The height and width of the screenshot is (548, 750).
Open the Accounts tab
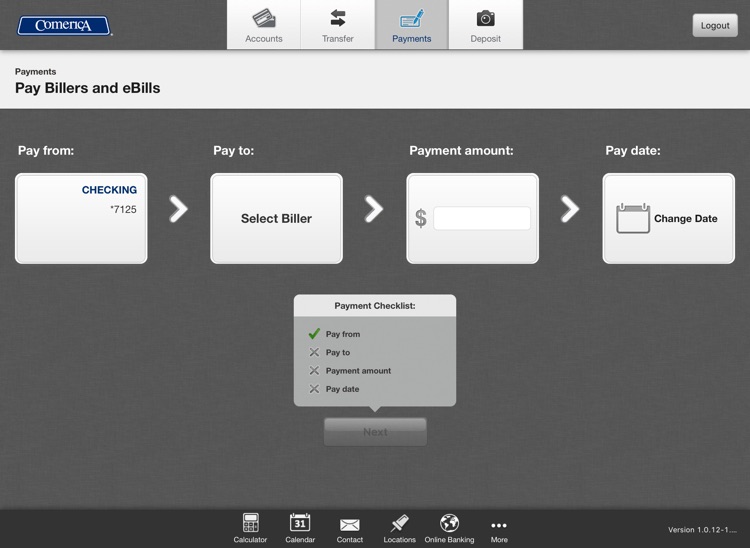click(264, 25)
